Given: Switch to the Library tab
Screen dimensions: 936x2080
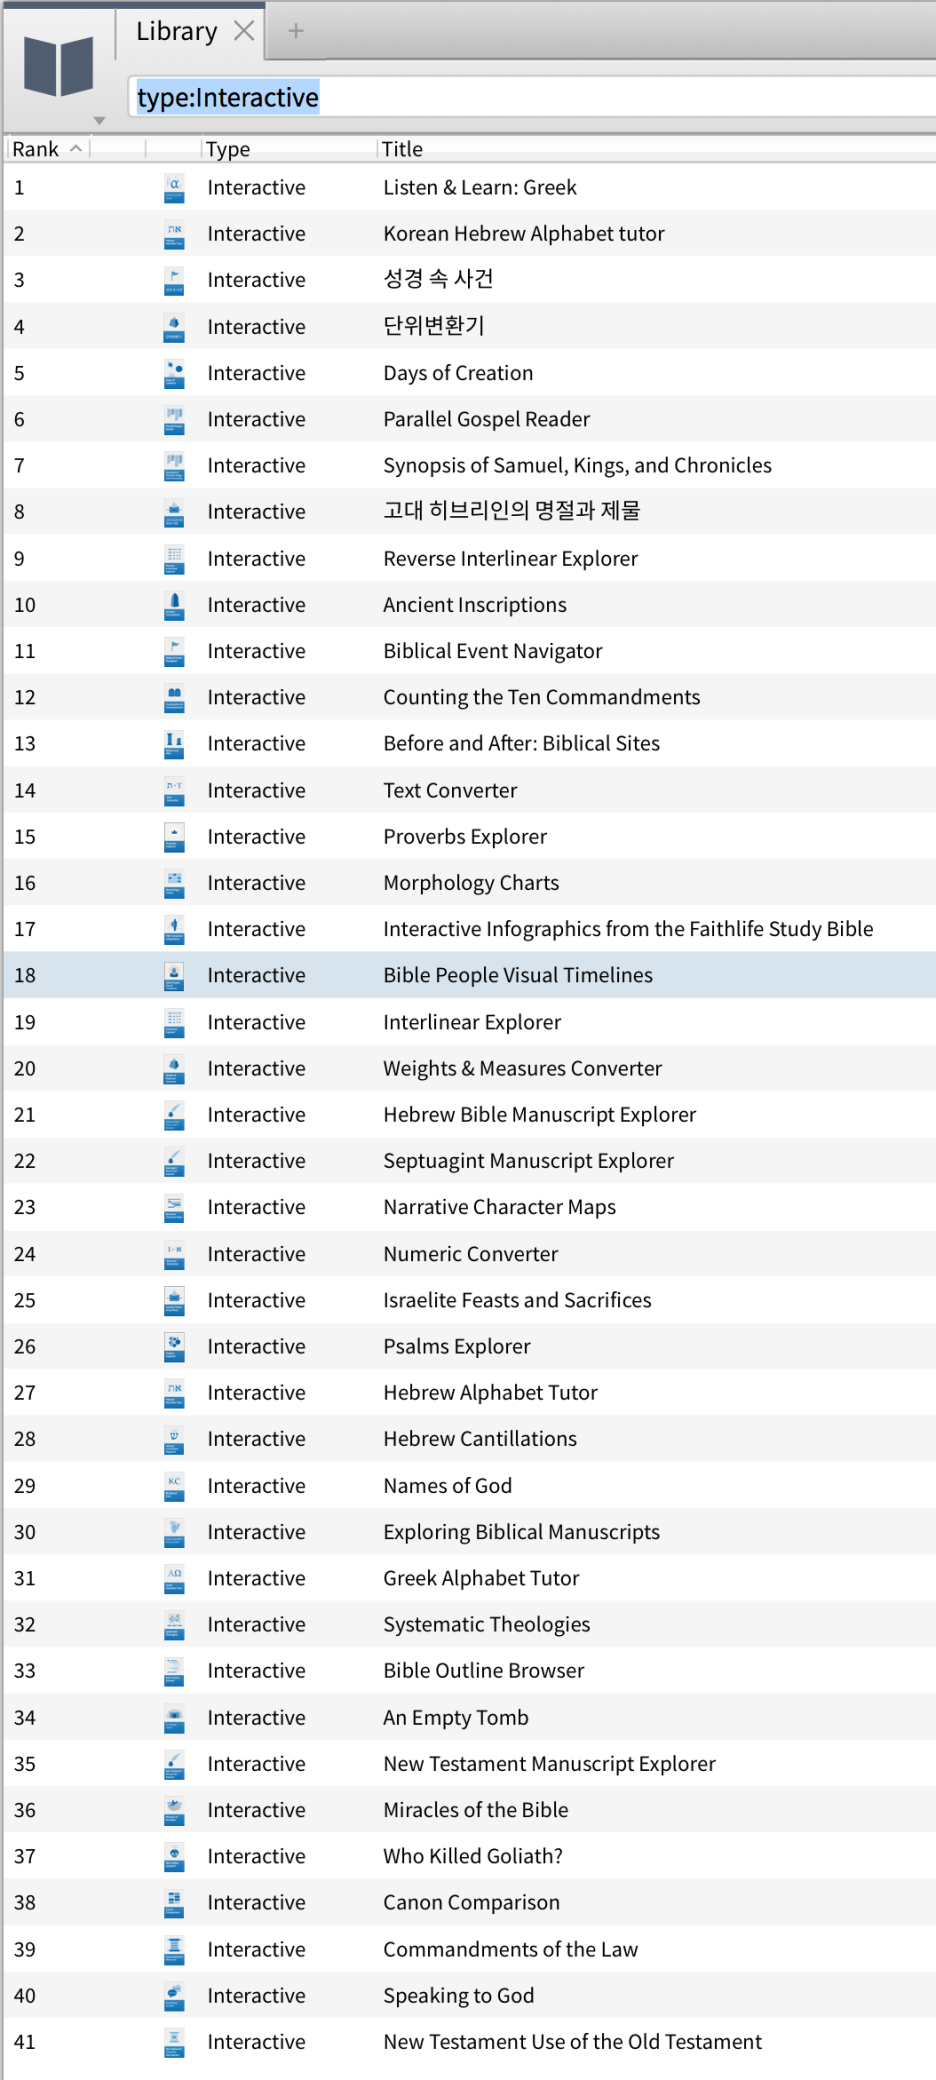Looking at the screenshot, I should point(176,31).
